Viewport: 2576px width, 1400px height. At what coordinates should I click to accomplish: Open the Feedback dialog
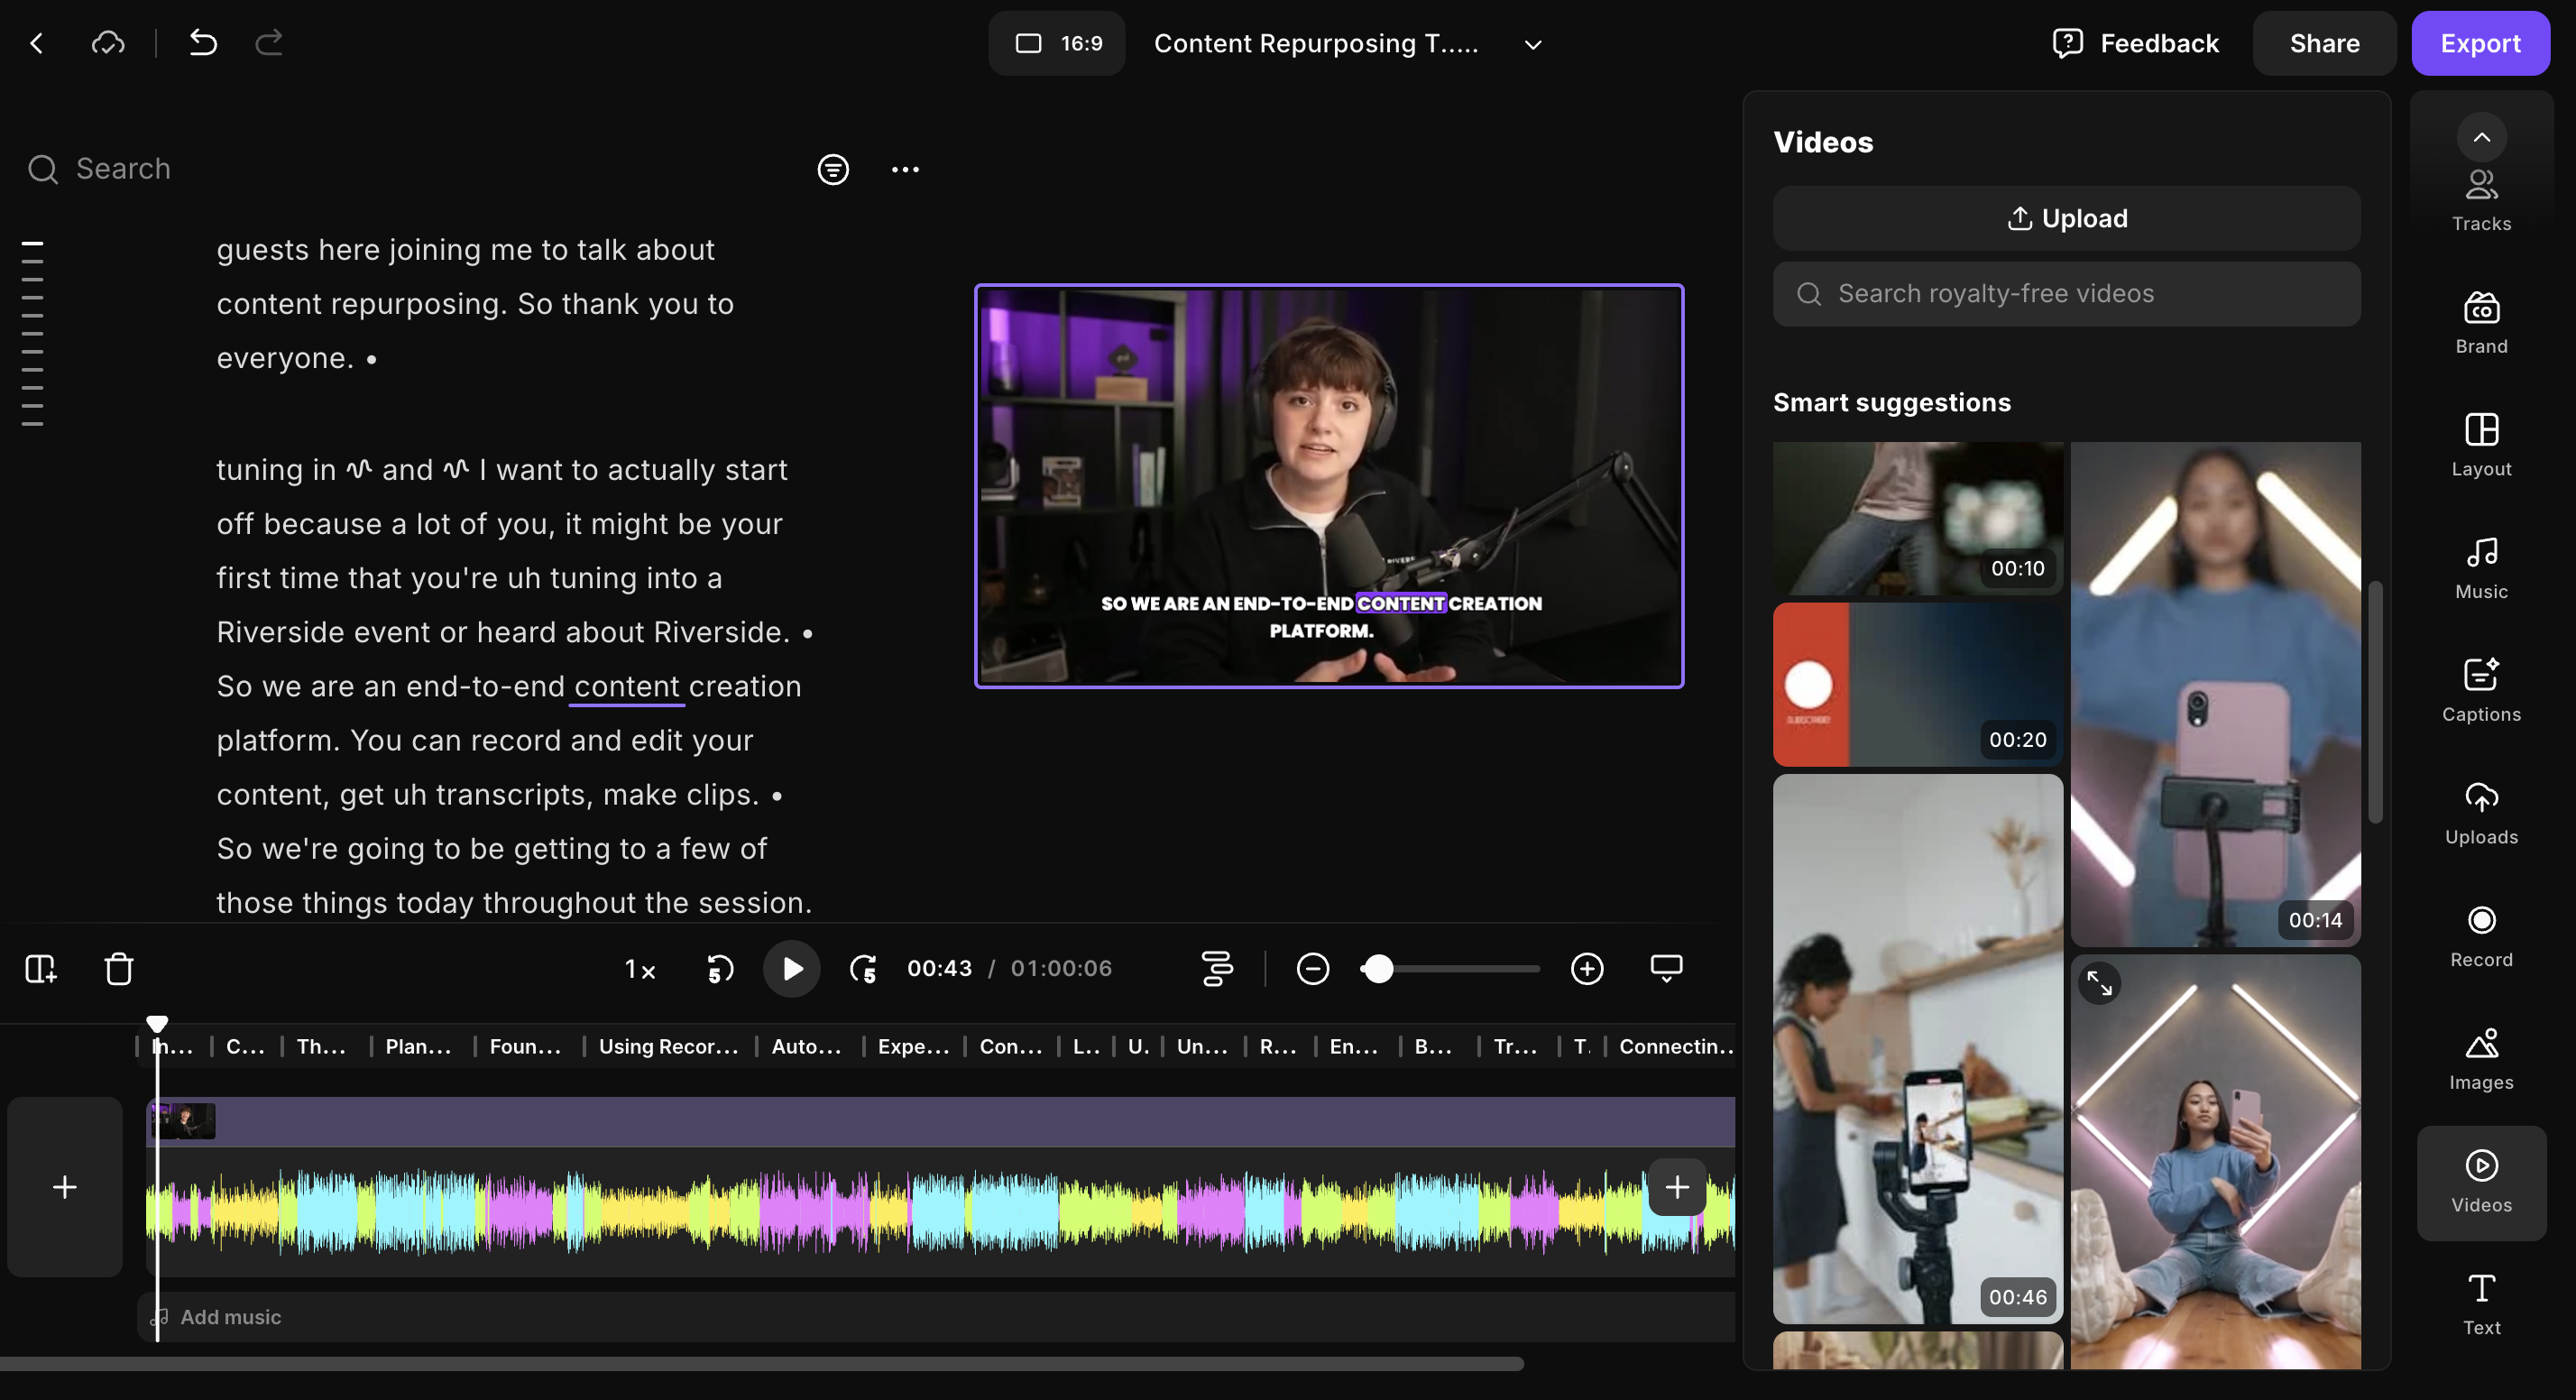2135,43
